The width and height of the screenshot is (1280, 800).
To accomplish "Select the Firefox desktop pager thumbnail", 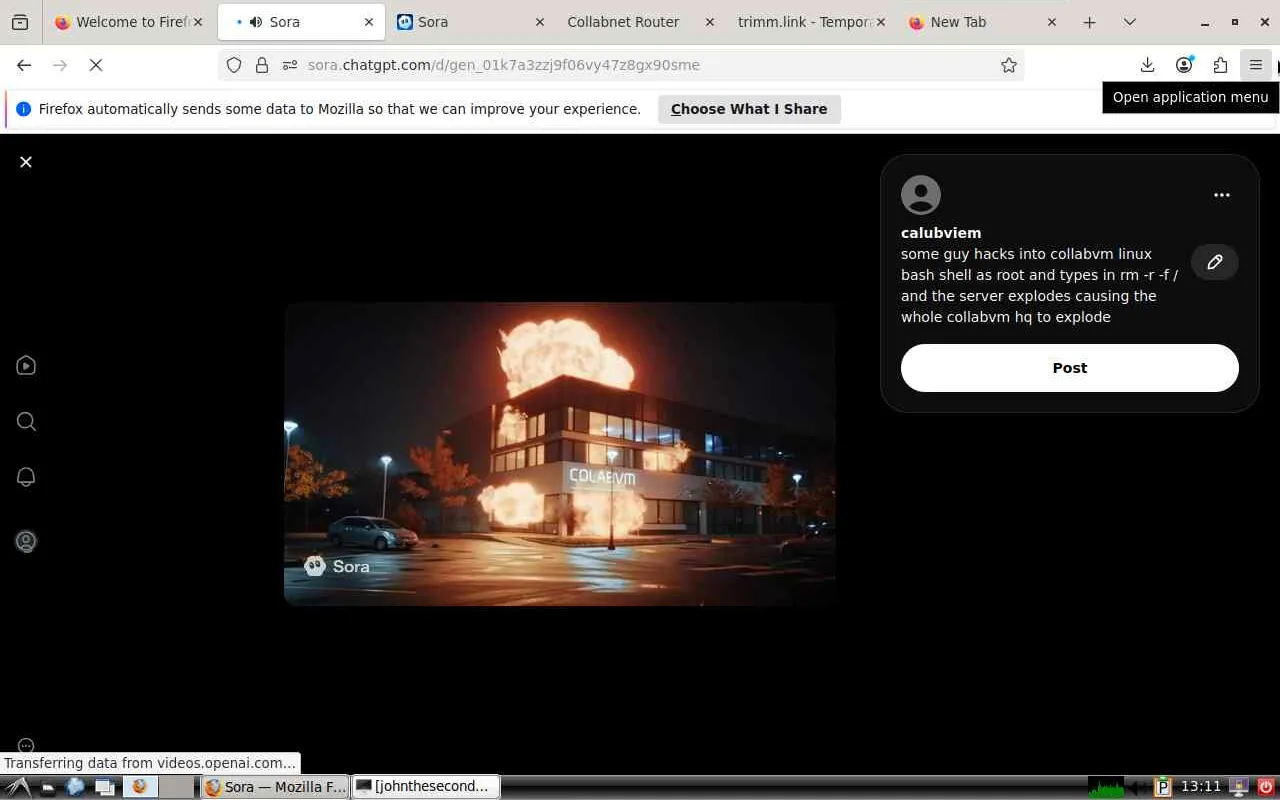I will pos(140,787).
